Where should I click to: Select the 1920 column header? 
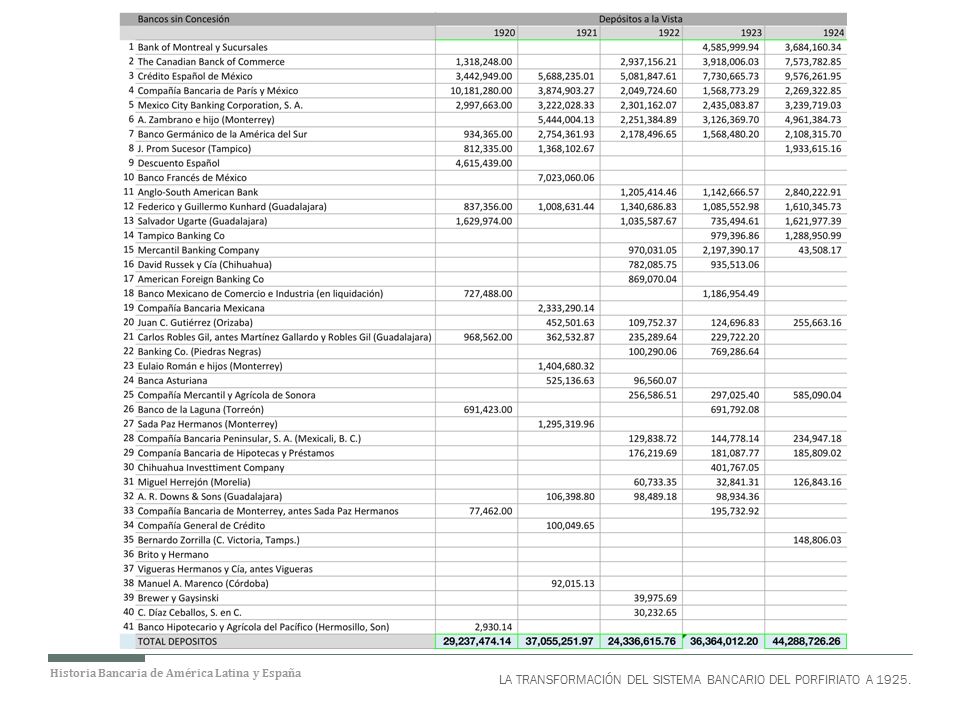(504, 33)
